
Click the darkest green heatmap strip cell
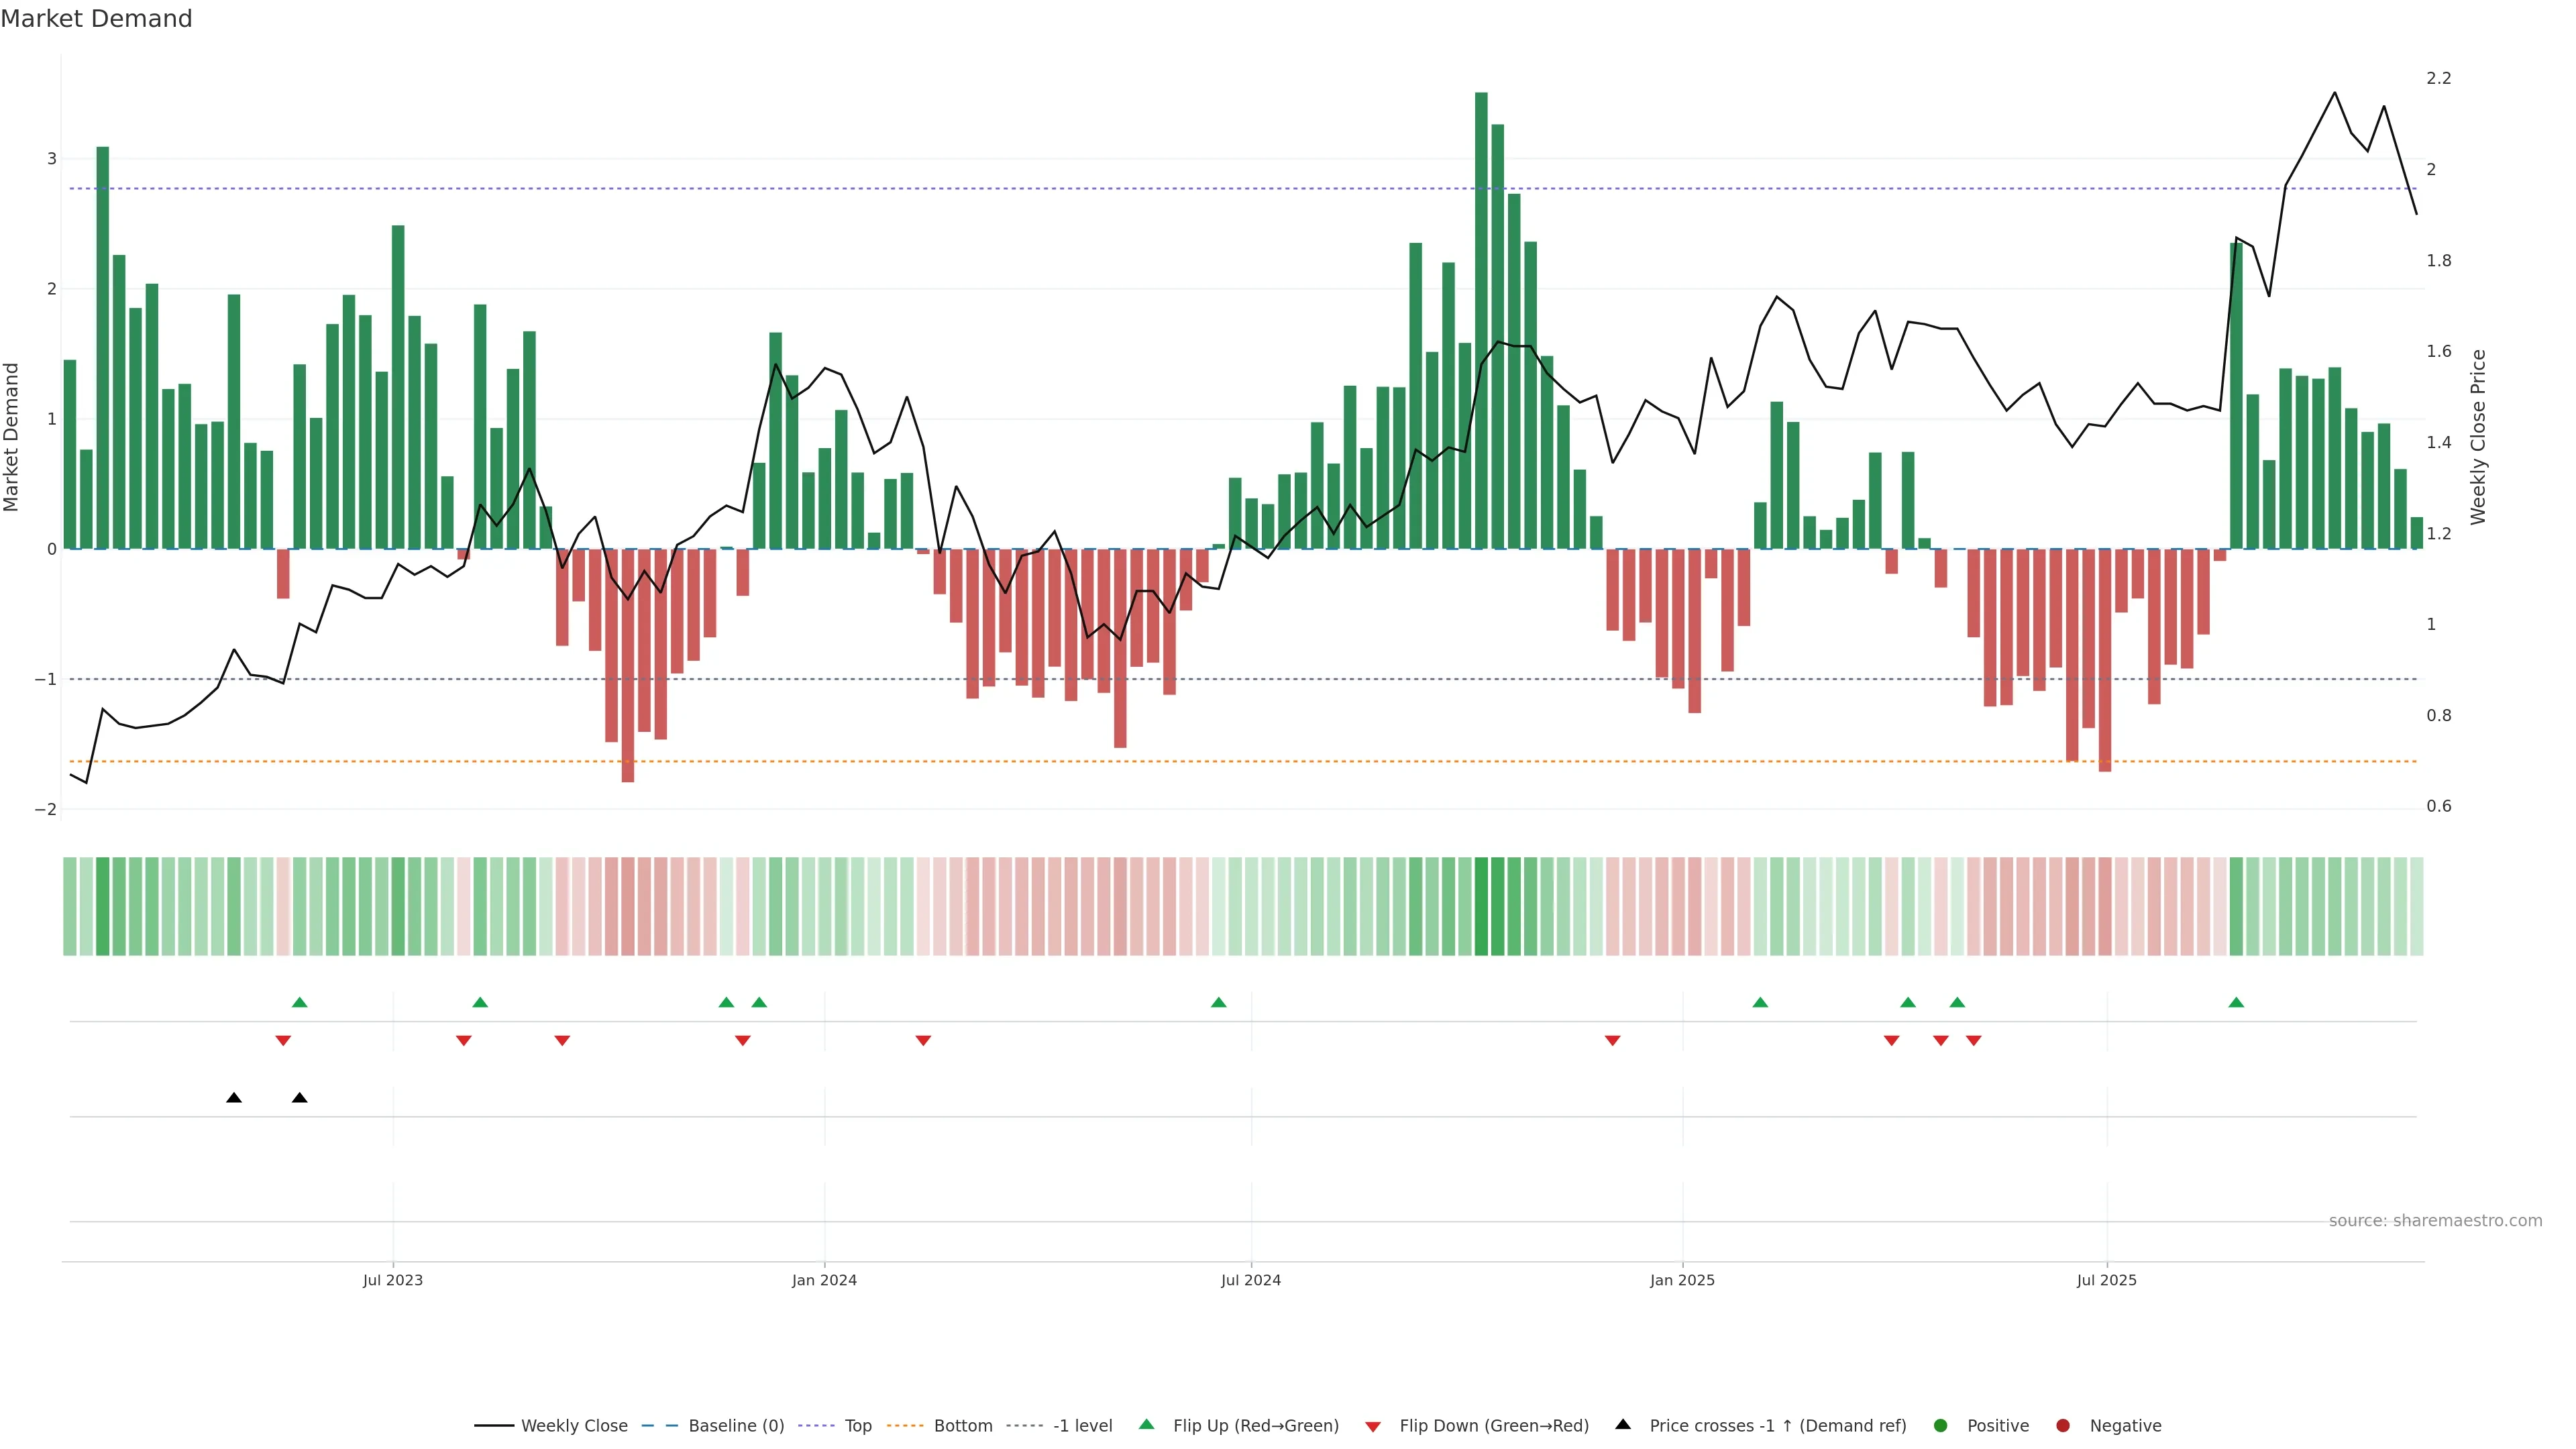[1481, 906]
